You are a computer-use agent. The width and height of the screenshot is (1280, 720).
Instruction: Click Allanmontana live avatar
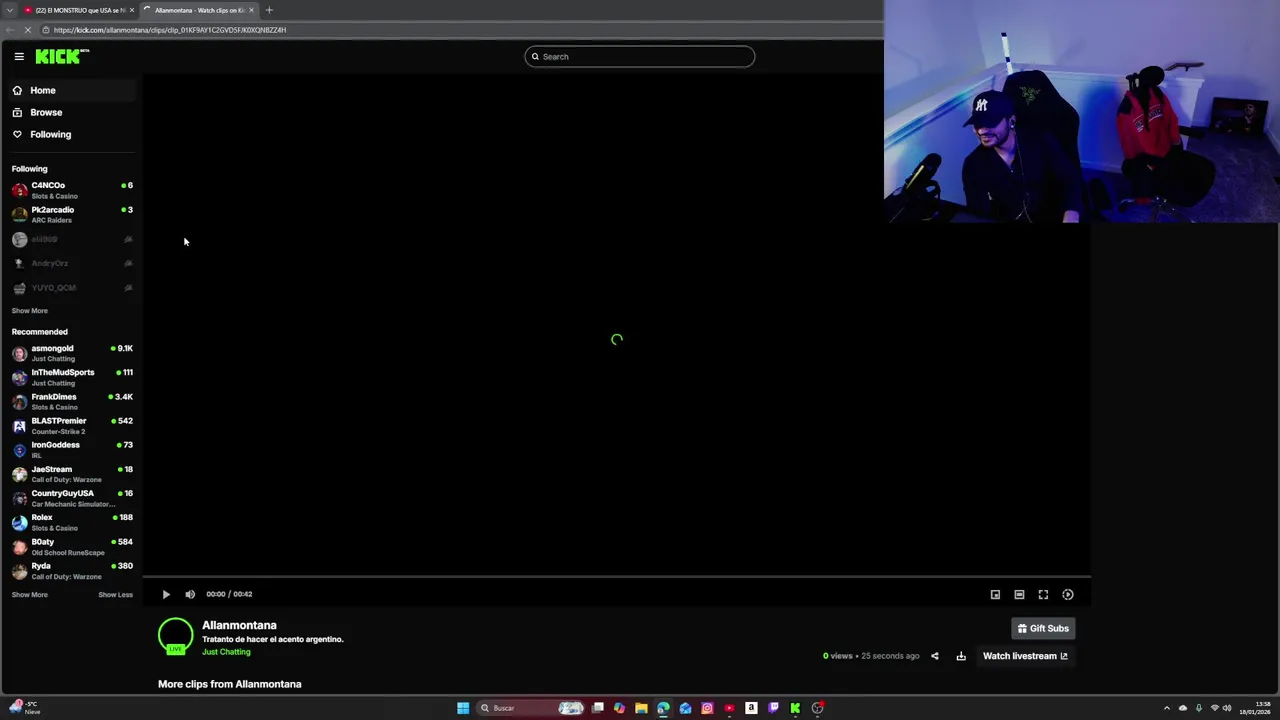coord(175,636)
